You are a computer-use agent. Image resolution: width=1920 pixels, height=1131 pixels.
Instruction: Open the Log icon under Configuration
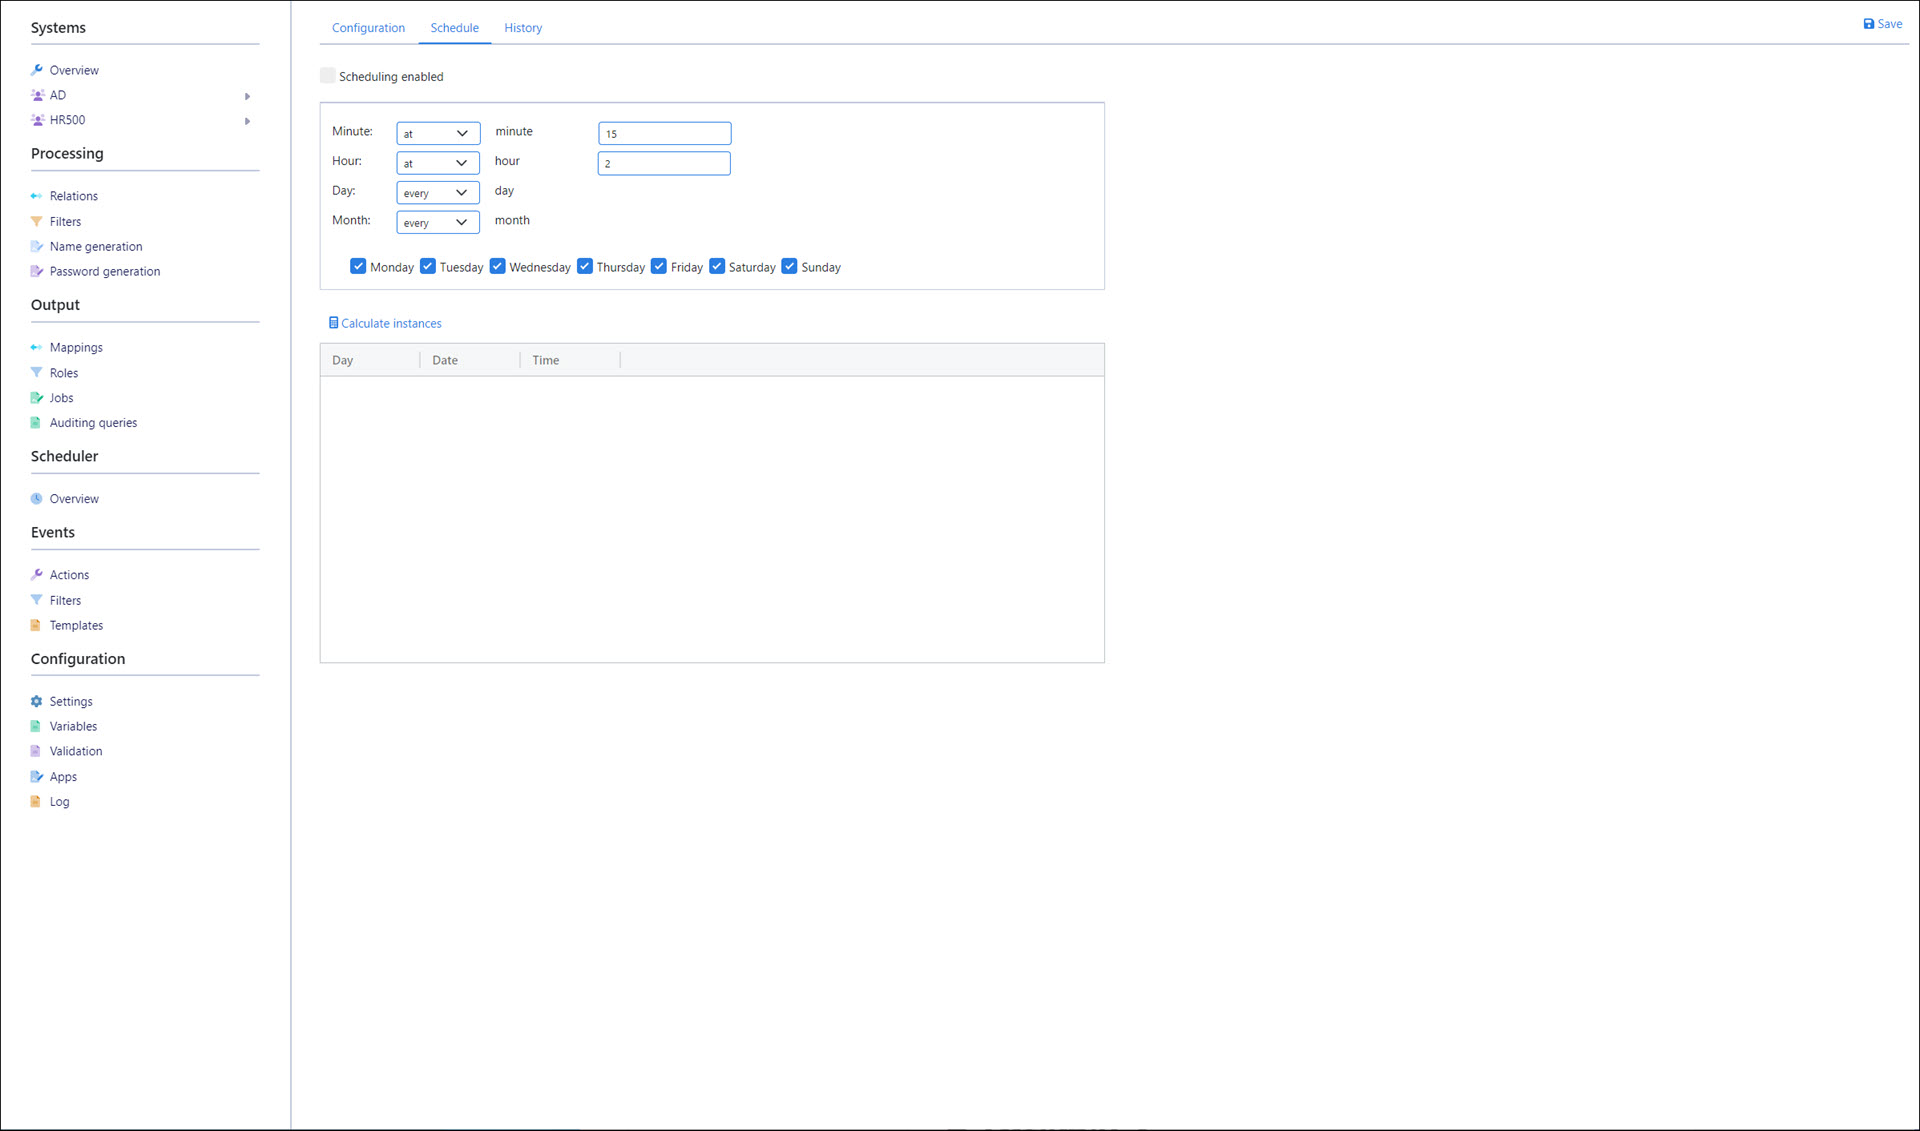37,801
